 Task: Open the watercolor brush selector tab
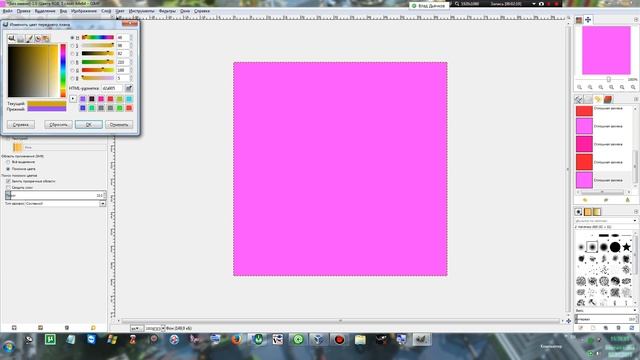coord(29,38)
